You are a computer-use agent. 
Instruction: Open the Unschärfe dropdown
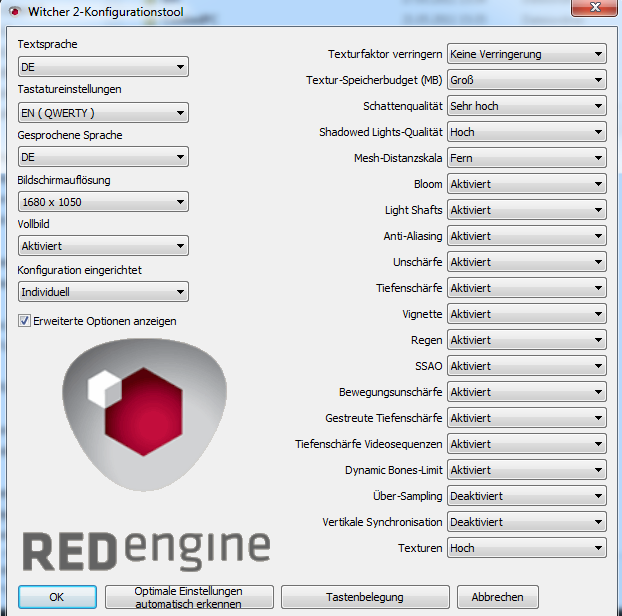[x=527, y=262]
